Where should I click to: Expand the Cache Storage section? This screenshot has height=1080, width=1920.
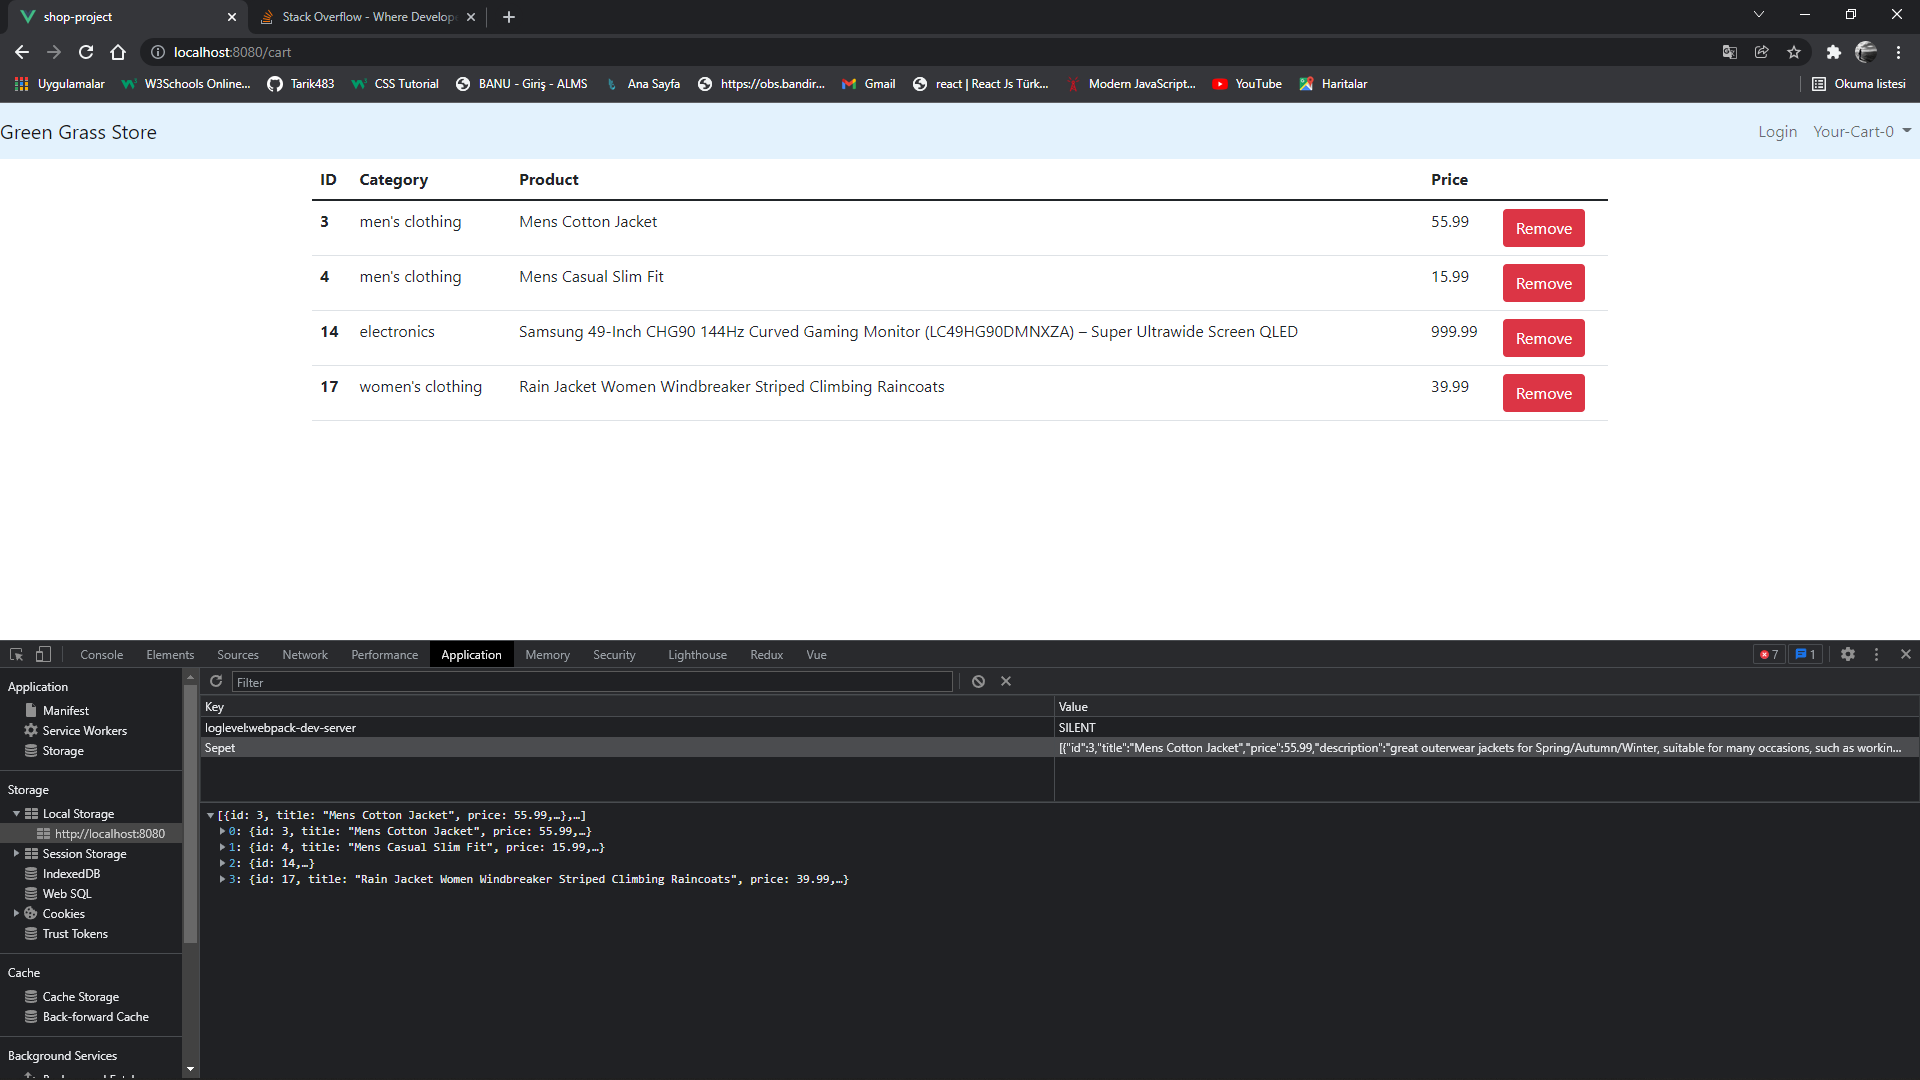(x=80, y=996)
